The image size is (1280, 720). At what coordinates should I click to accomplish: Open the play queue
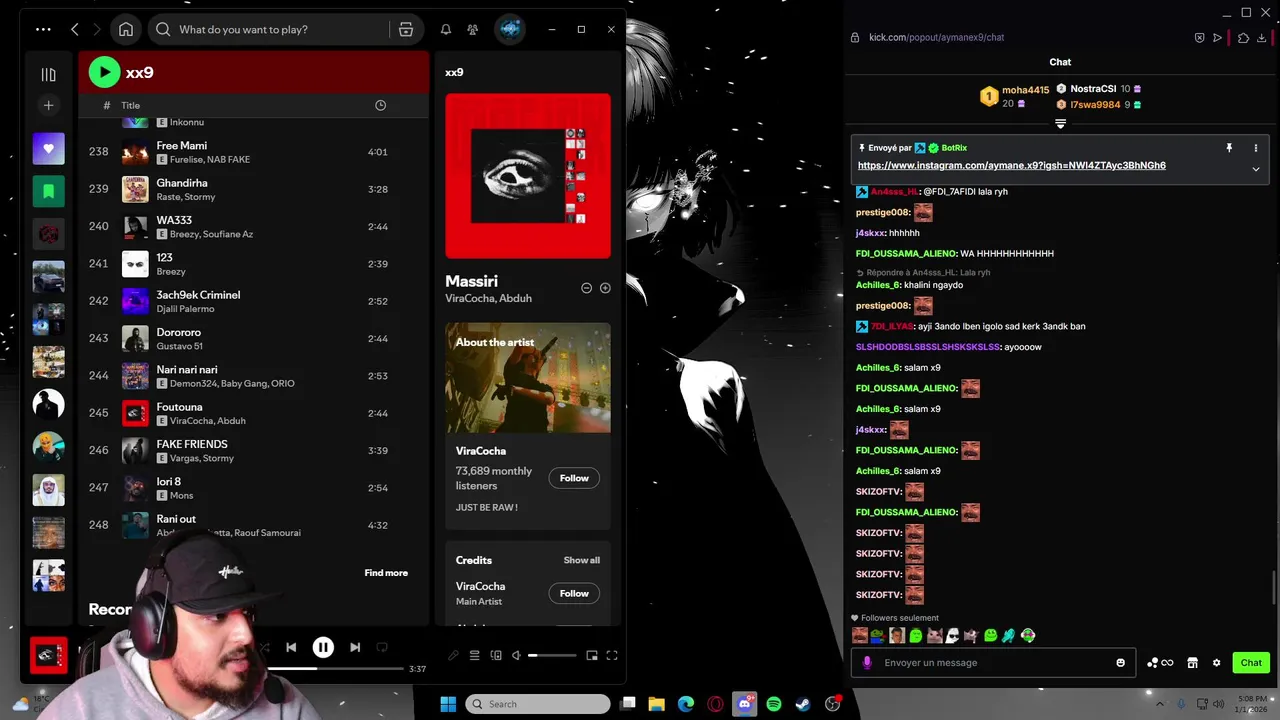click(x=475, y=656)
